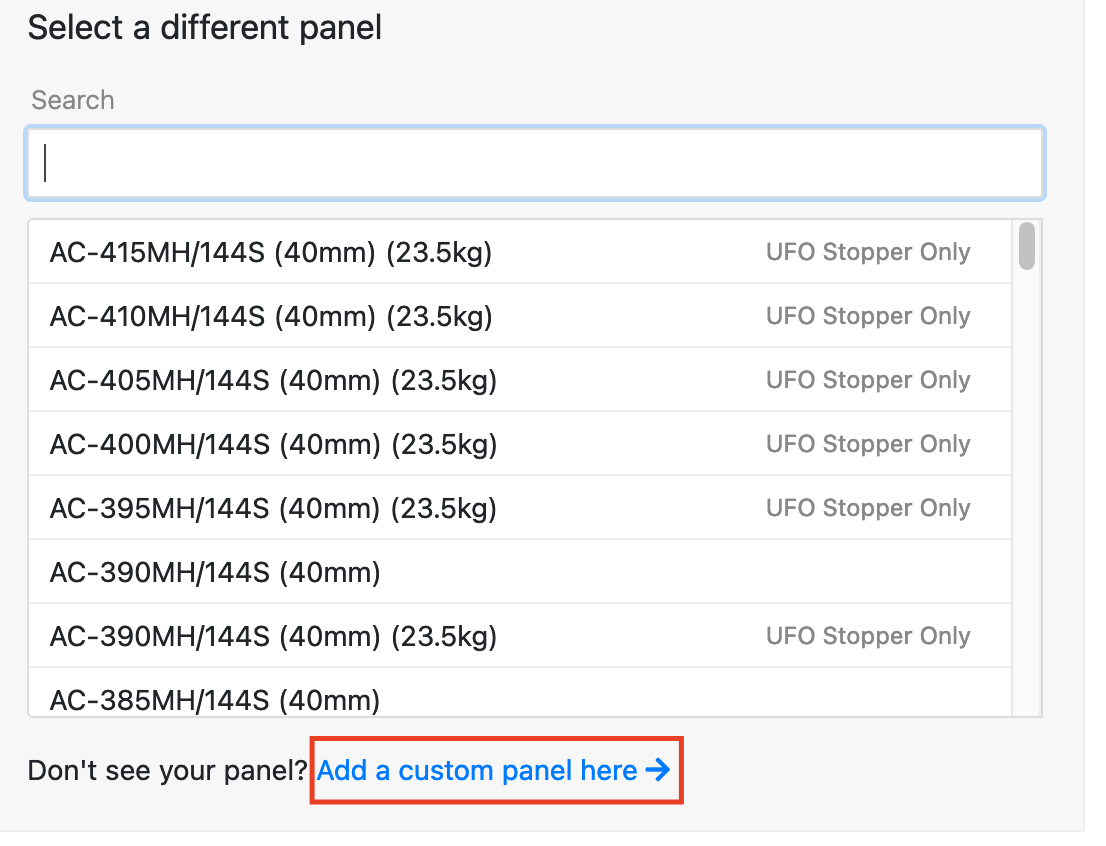Click the panel list scrollbar thumb

coord(1026,246)
